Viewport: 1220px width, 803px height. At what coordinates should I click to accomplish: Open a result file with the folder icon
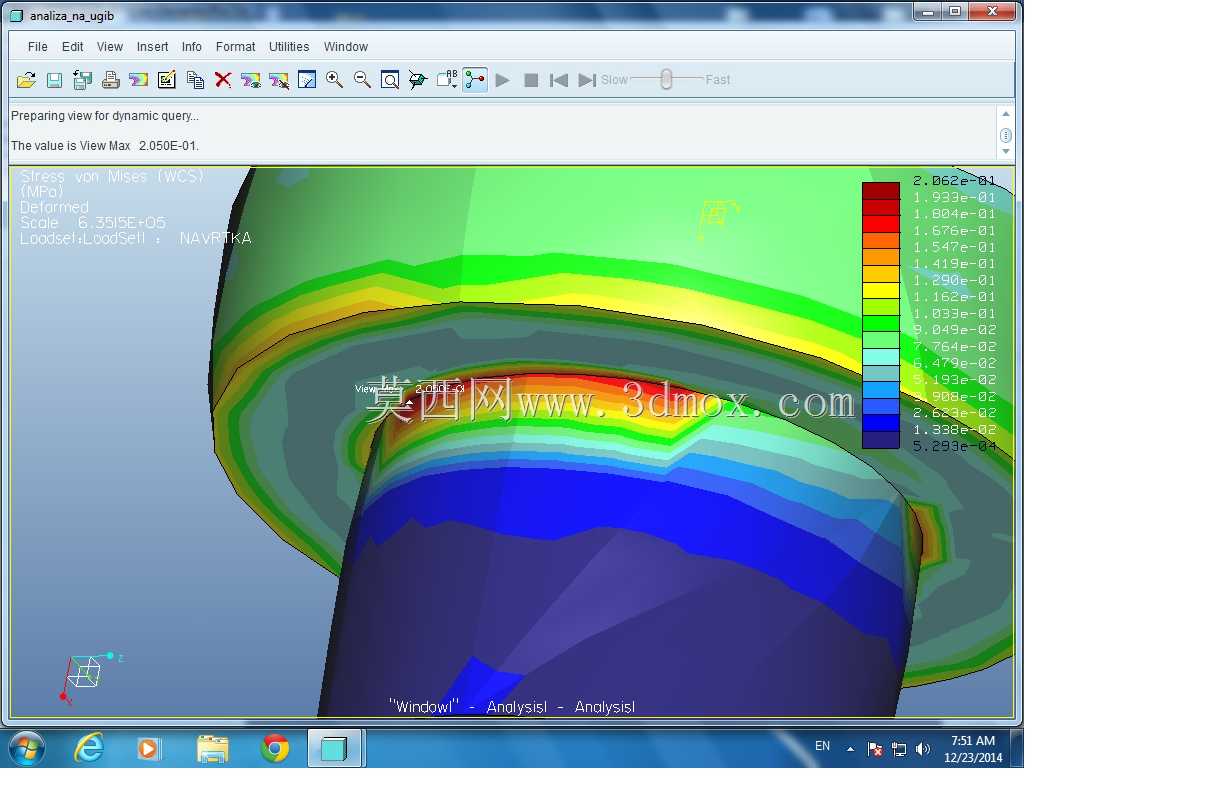pyautogui.click(x=27, y=80)
